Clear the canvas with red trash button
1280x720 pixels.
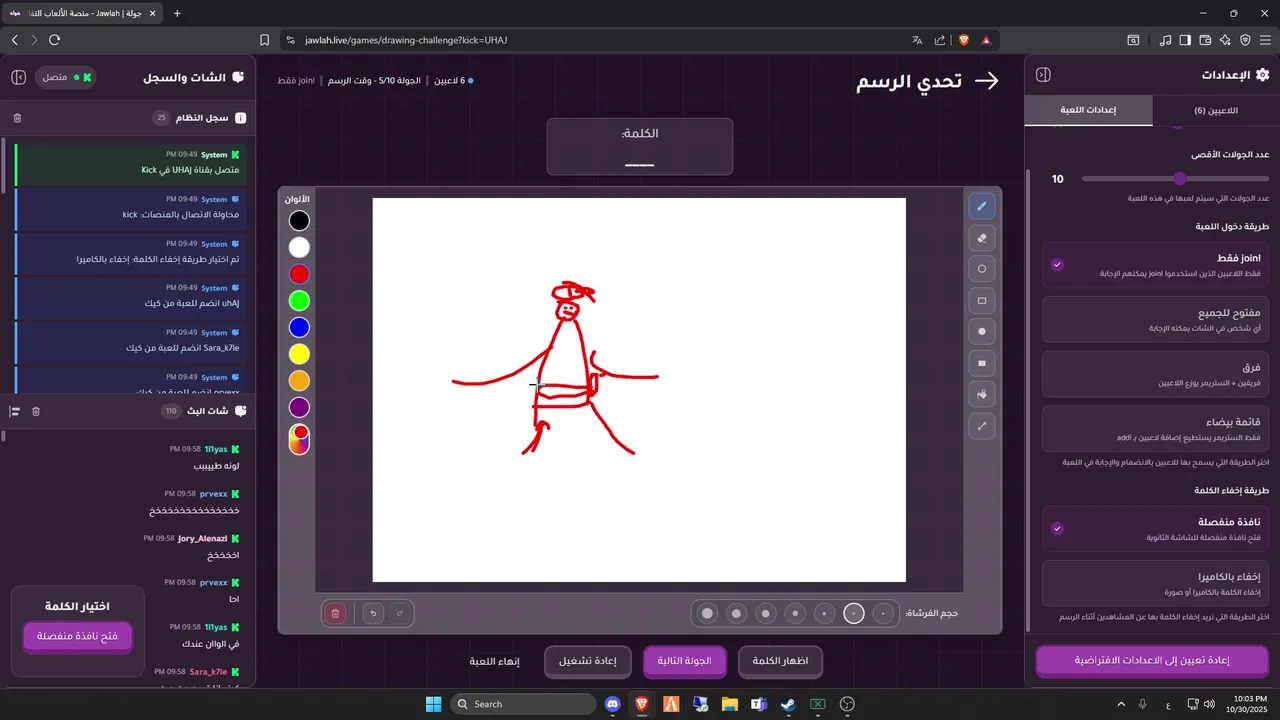(336, 613)
